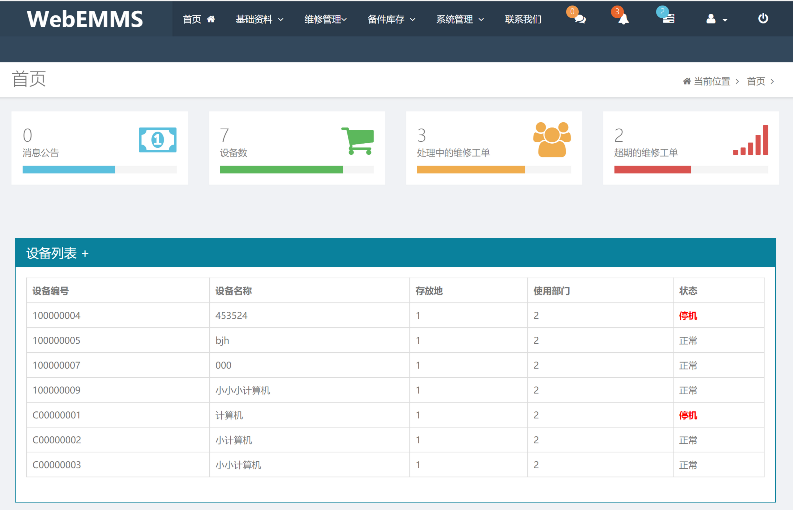Screen dimensions: 793x510
Task: Open the 备件库存 dropdown menu
Action: point(391,19)
